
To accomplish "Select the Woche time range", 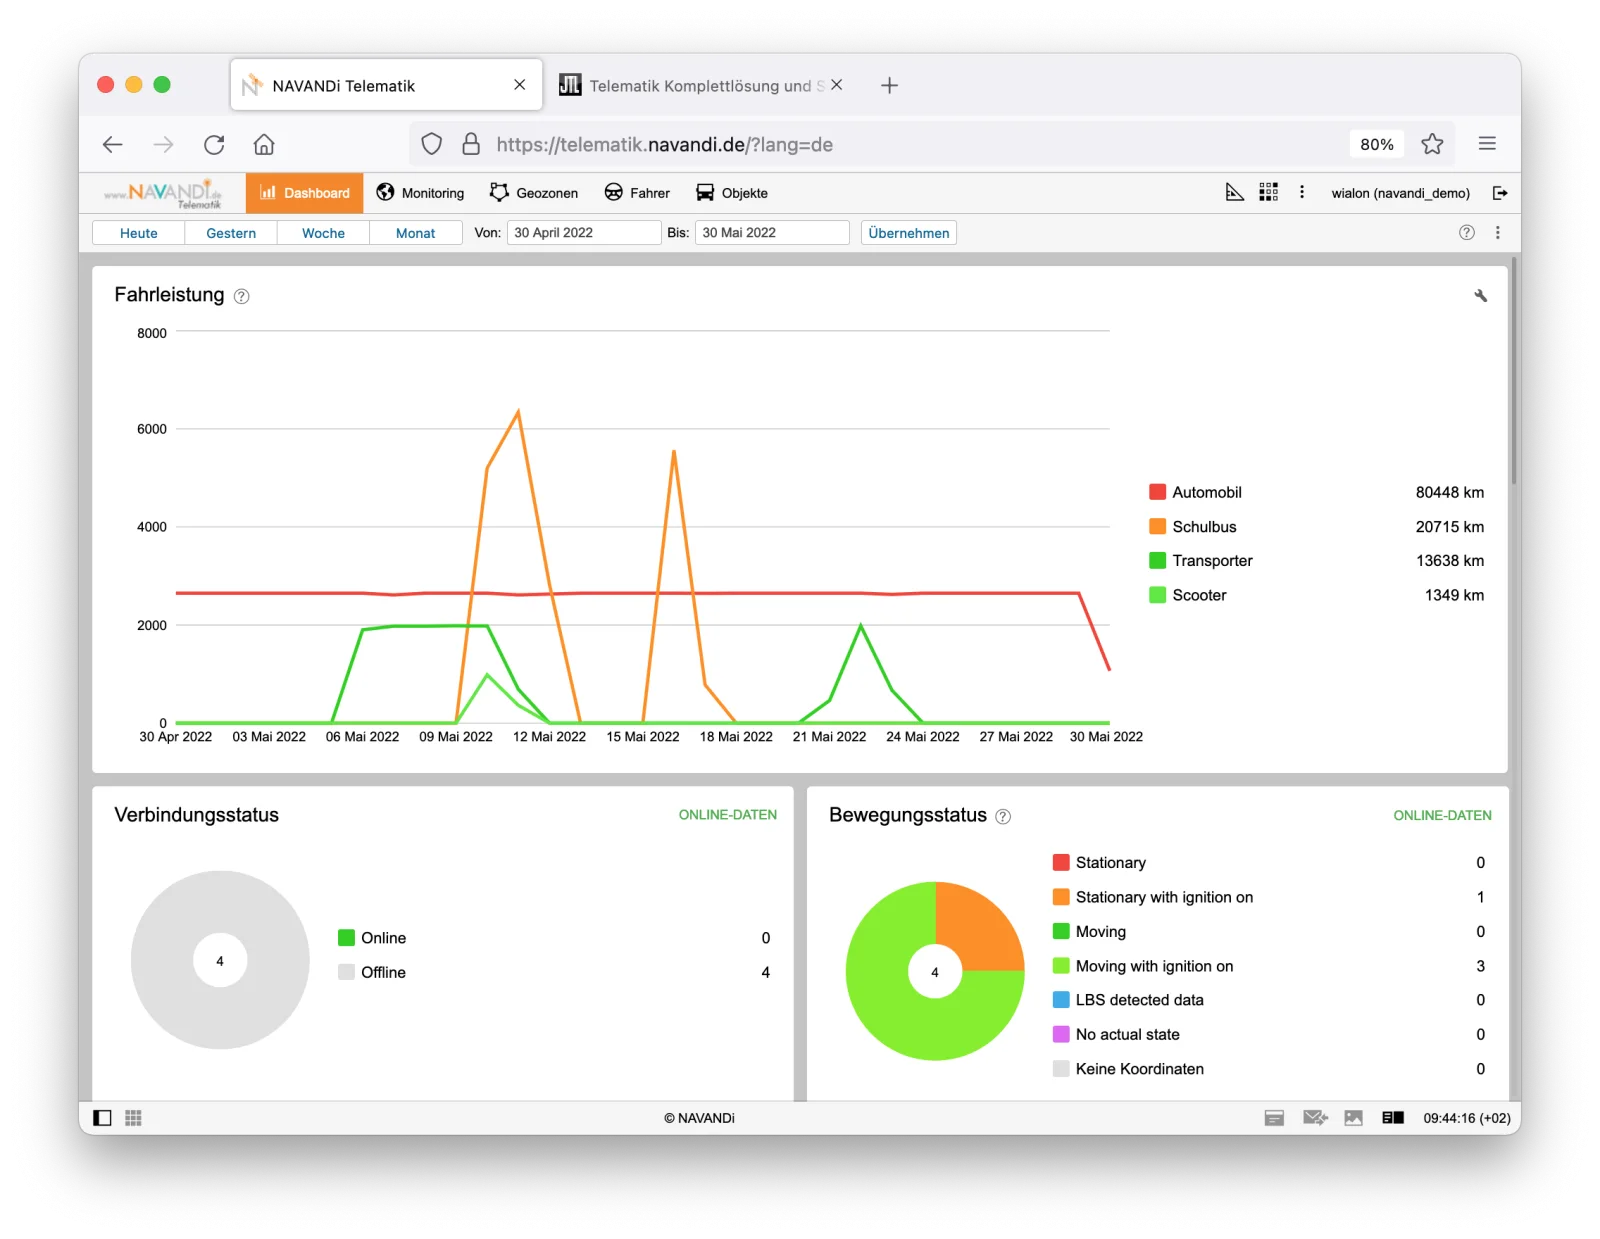I will click(323, 233).
